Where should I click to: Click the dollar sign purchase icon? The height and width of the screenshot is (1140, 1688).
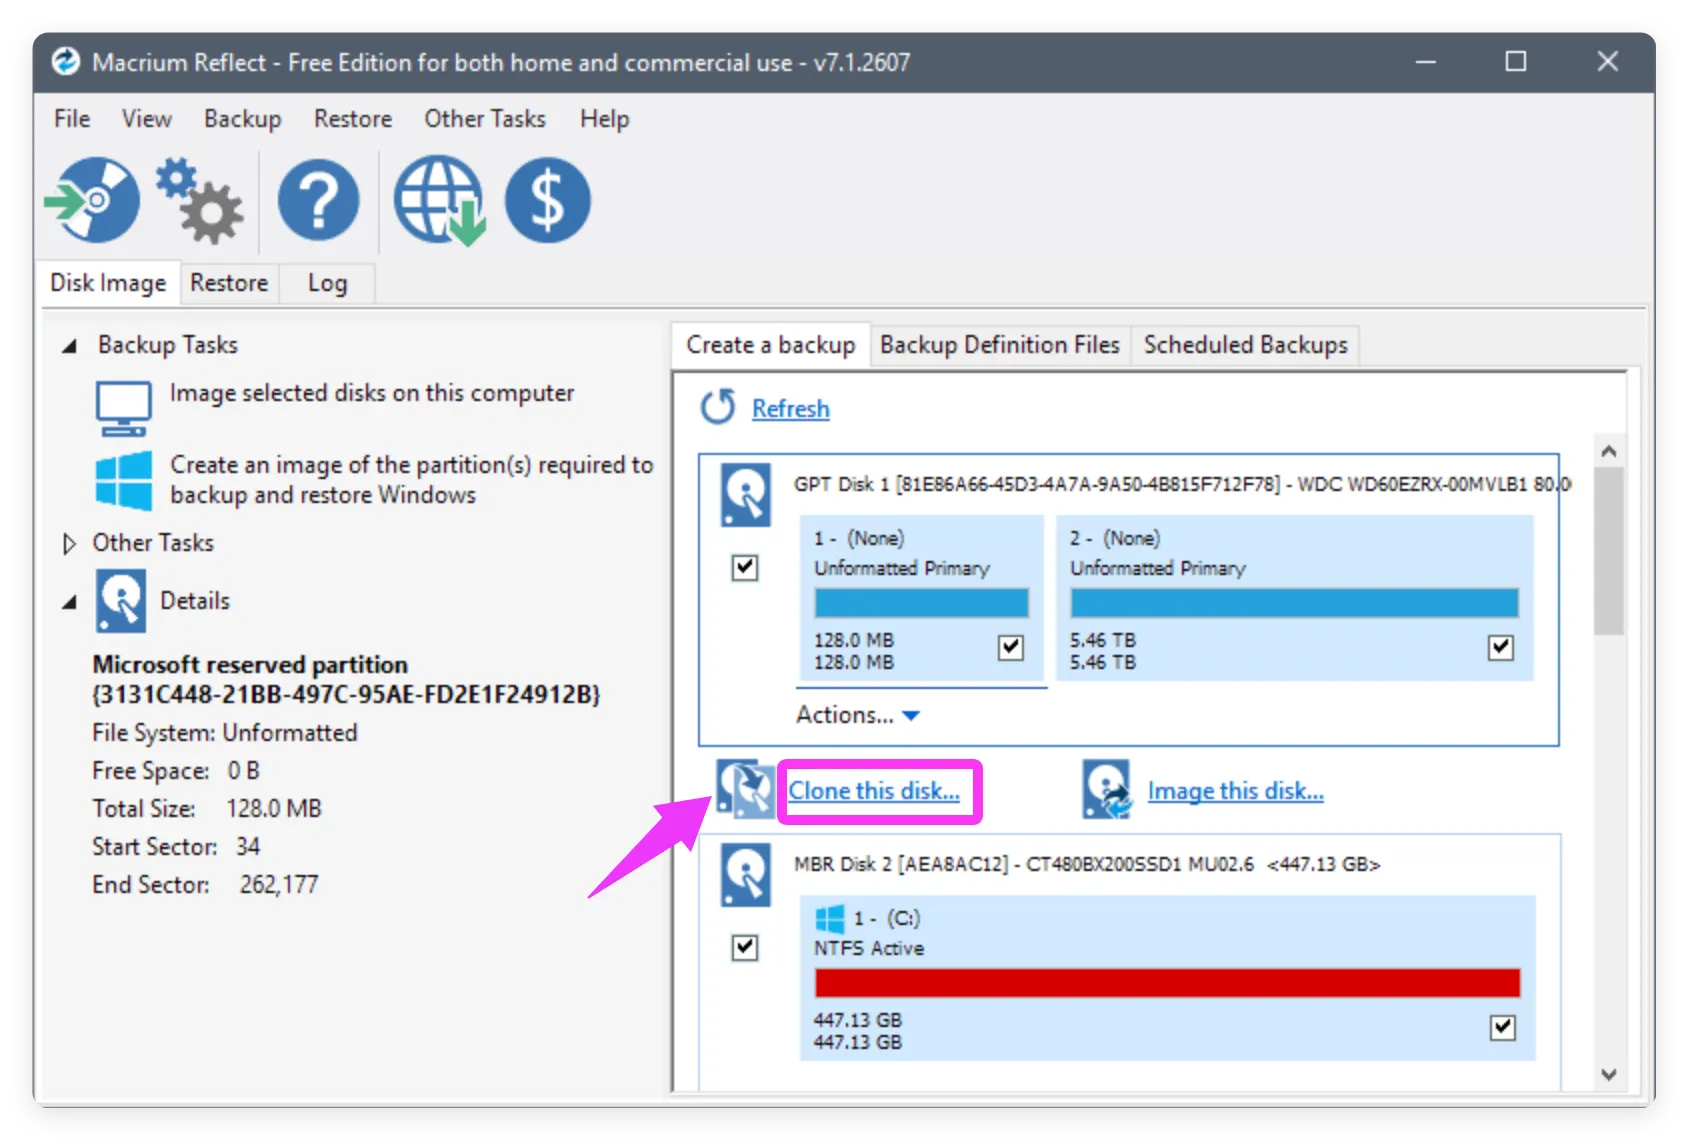tap(548, 200)
